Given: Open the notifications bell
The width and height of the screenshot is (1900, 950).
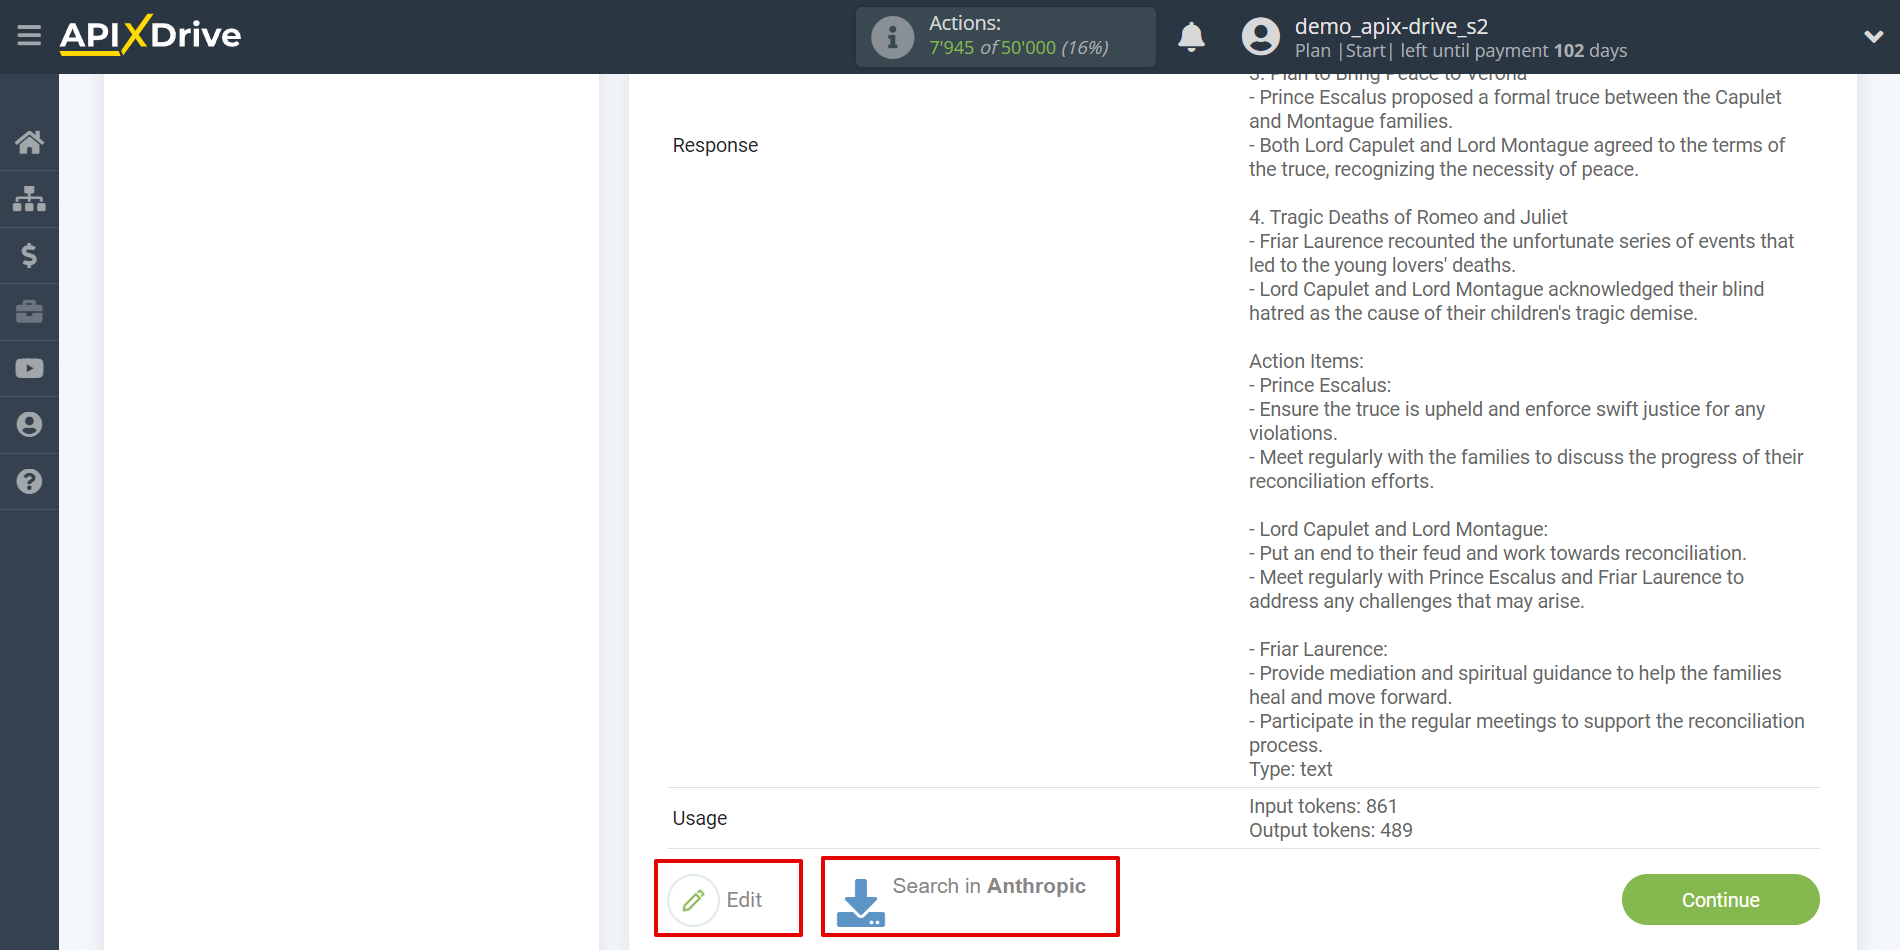Looking at the screenshot, I should click(1191, 37).
